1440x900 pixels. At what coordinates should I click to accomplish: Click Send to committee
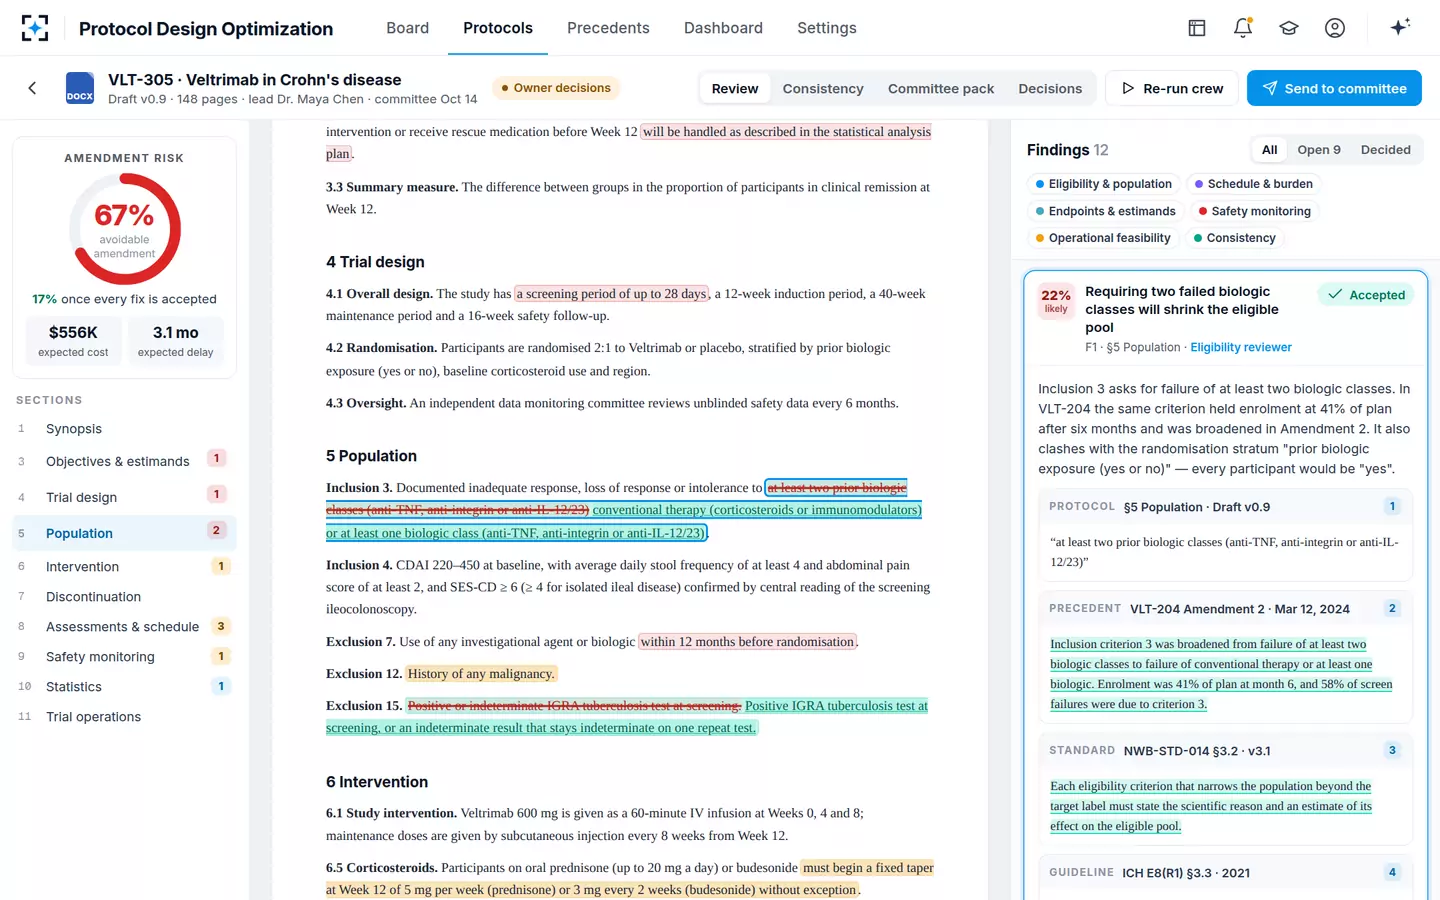(x=1334, y=88)
